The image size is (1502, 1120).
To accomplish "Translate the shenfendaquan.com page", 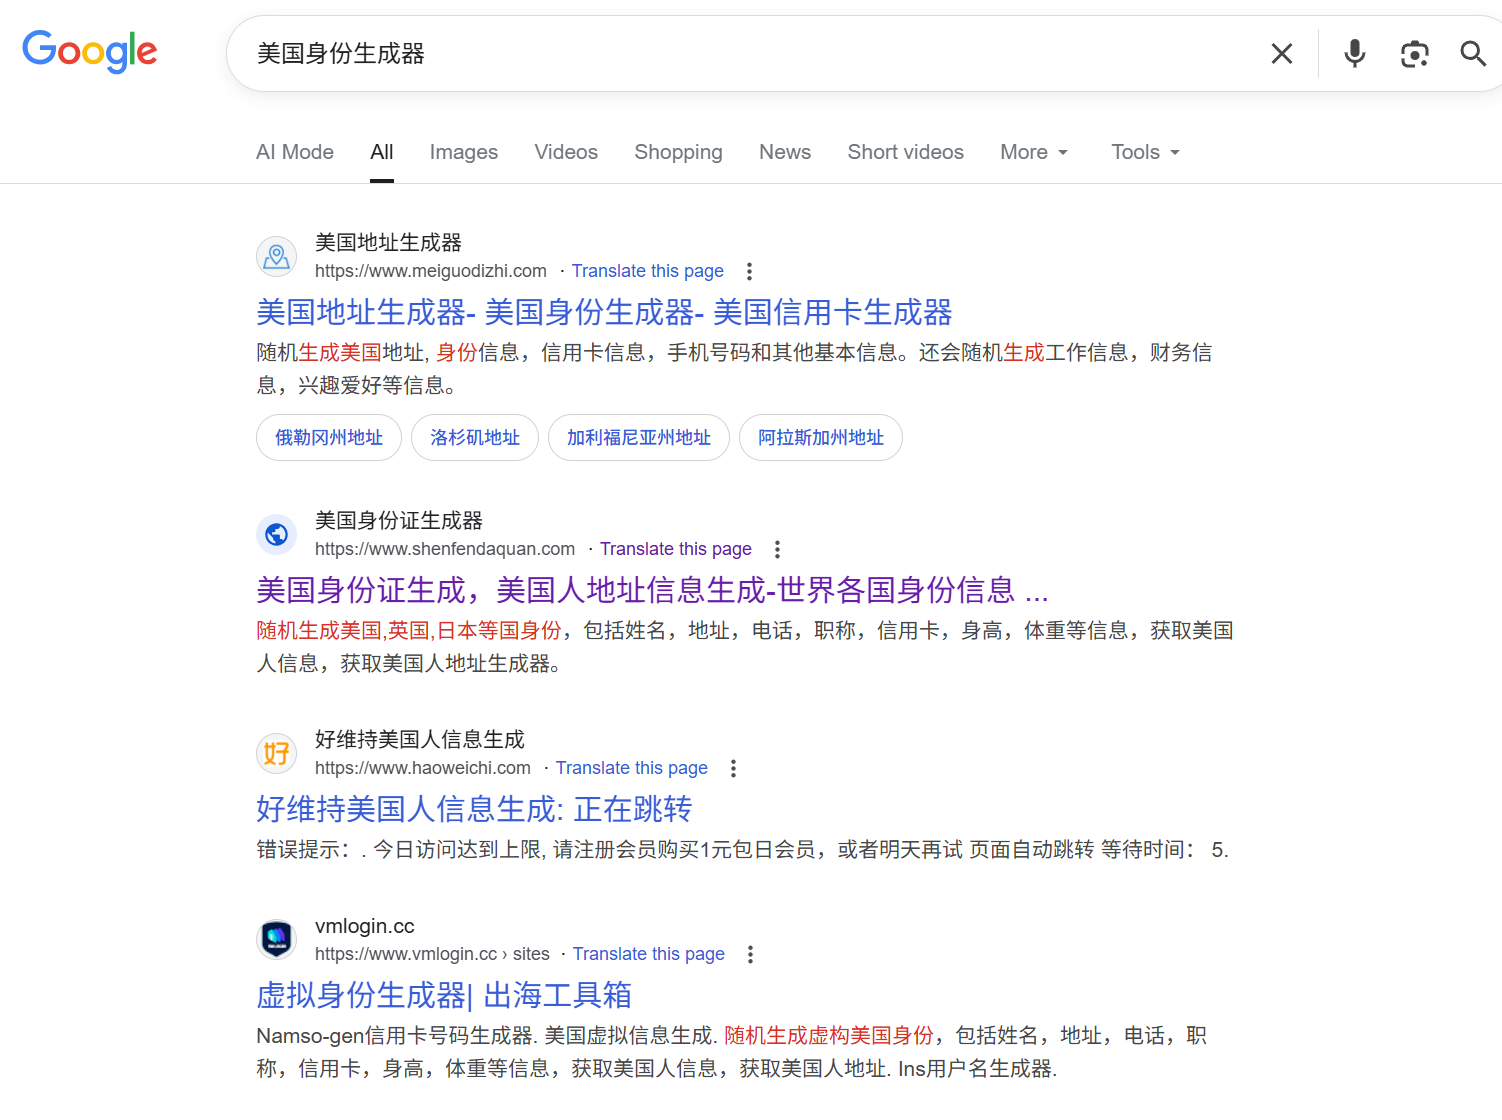I will click(x=676, y=549).
